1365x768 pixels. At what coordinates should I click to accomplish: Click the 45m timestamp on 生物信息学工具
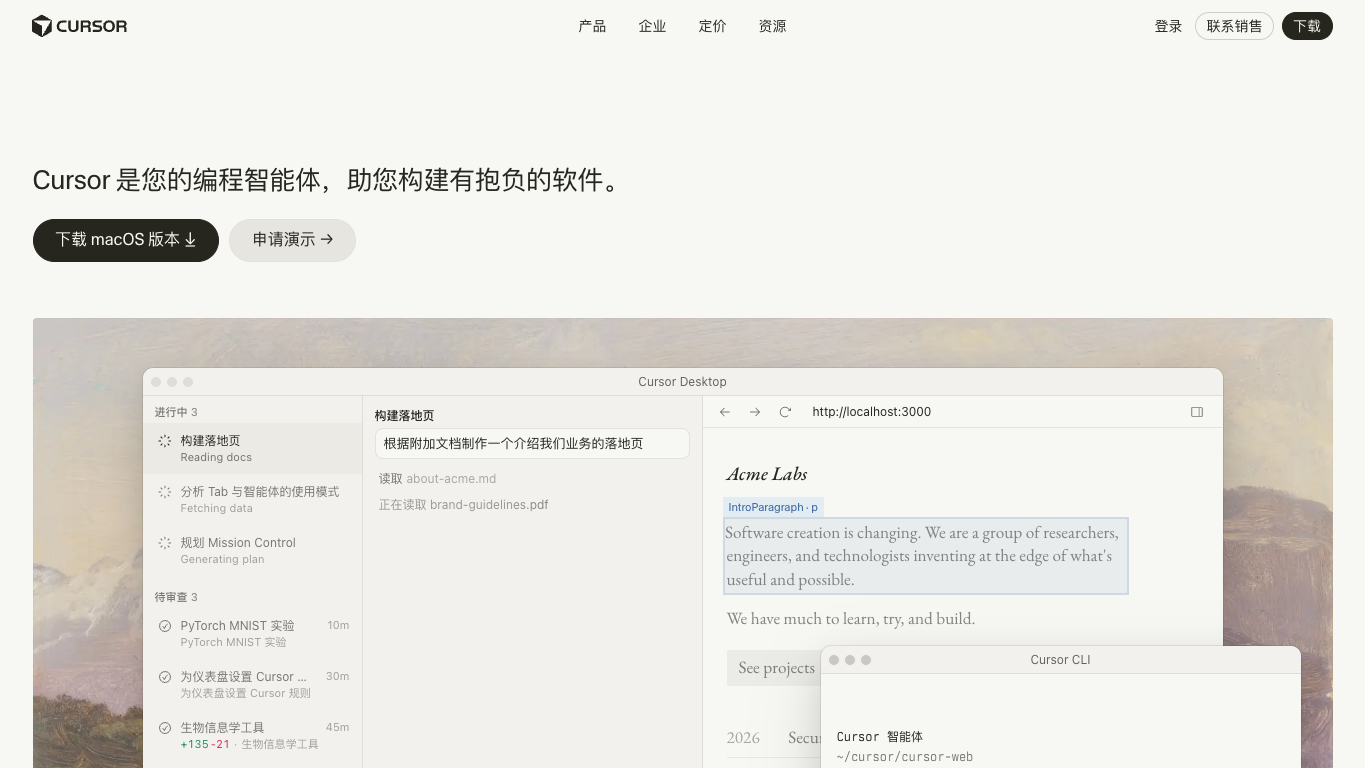[337, 728]
